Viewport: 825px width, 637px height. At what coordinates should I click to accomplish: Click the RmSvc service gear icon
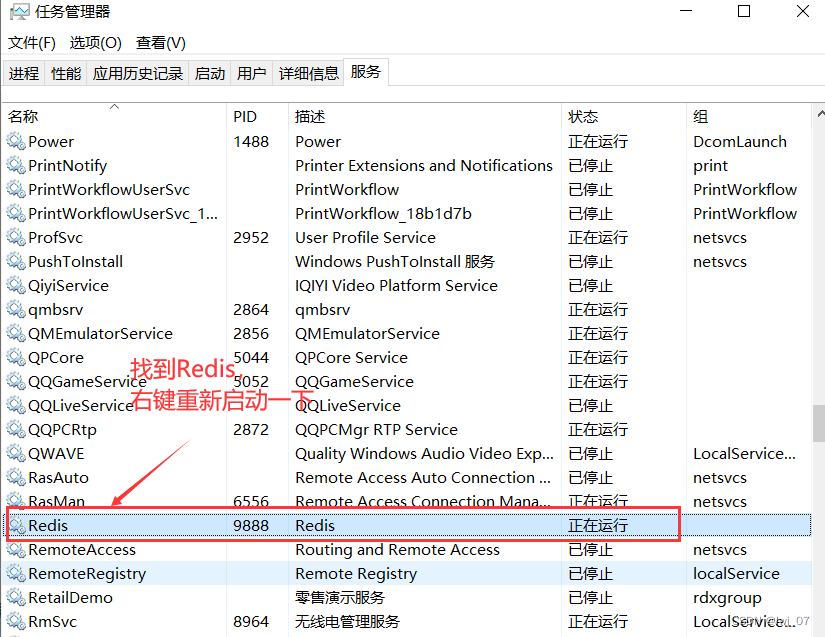(16, 622)
